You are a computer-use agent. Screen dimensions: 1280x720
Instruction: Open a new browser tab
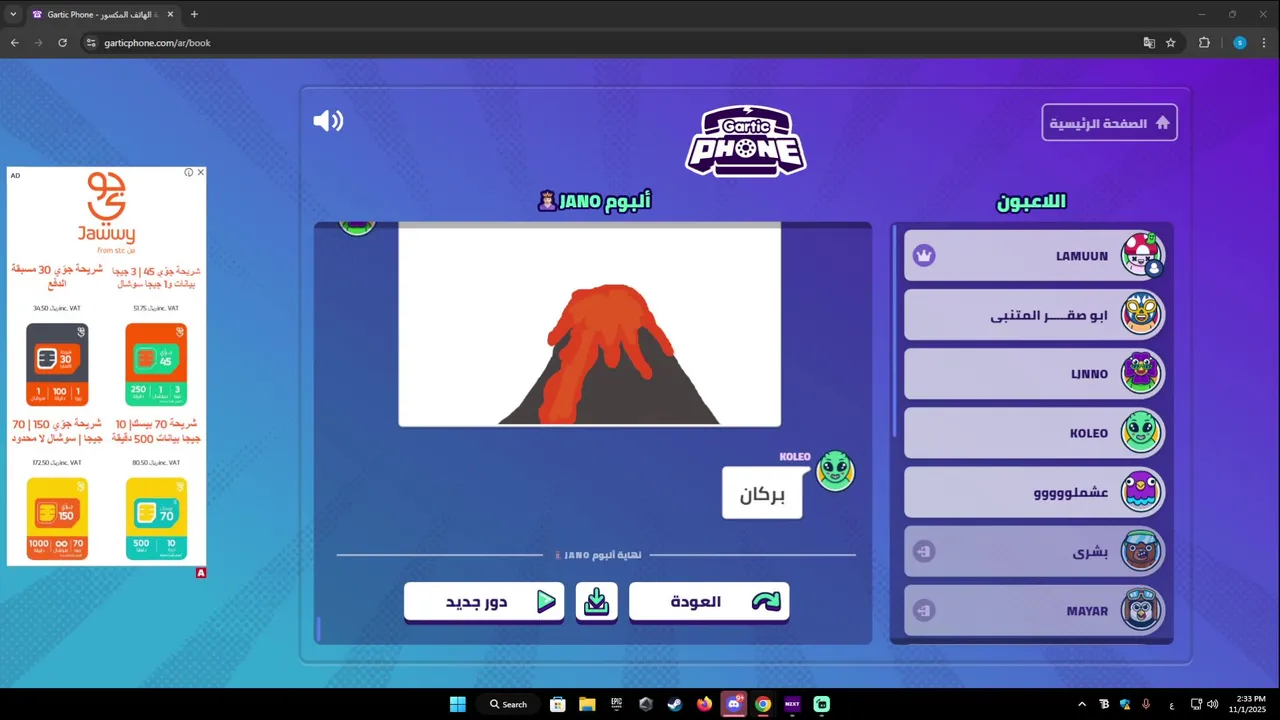click(x=194, y=14)
